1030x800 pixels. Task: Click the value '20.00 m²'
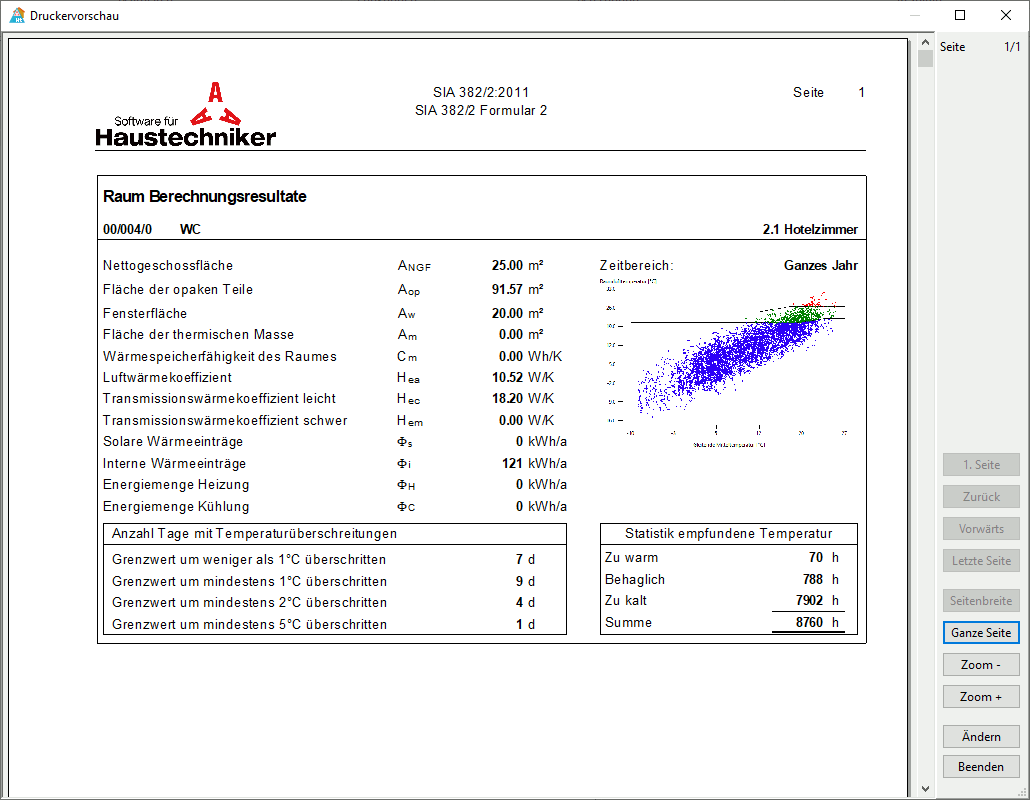tap(517, 313)
